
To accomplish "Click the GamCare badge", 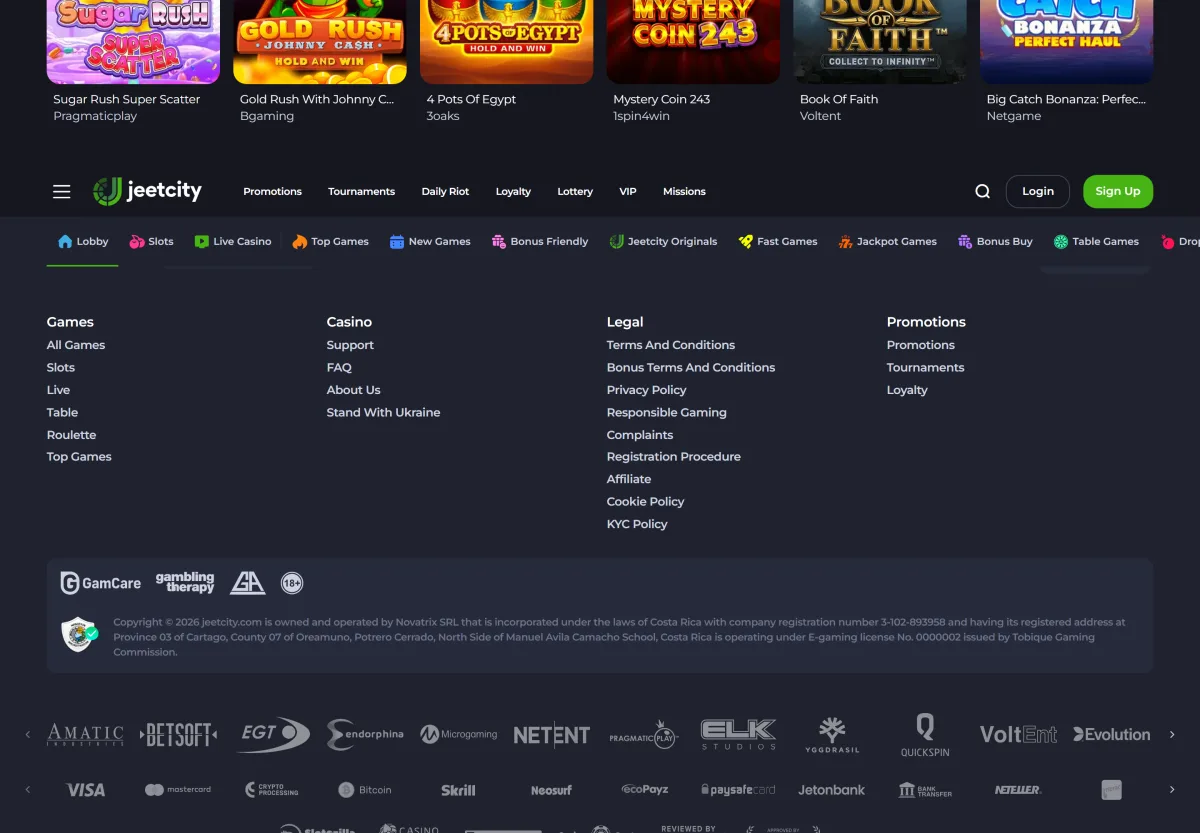I will pyautogui.click(x=101, y=583).
